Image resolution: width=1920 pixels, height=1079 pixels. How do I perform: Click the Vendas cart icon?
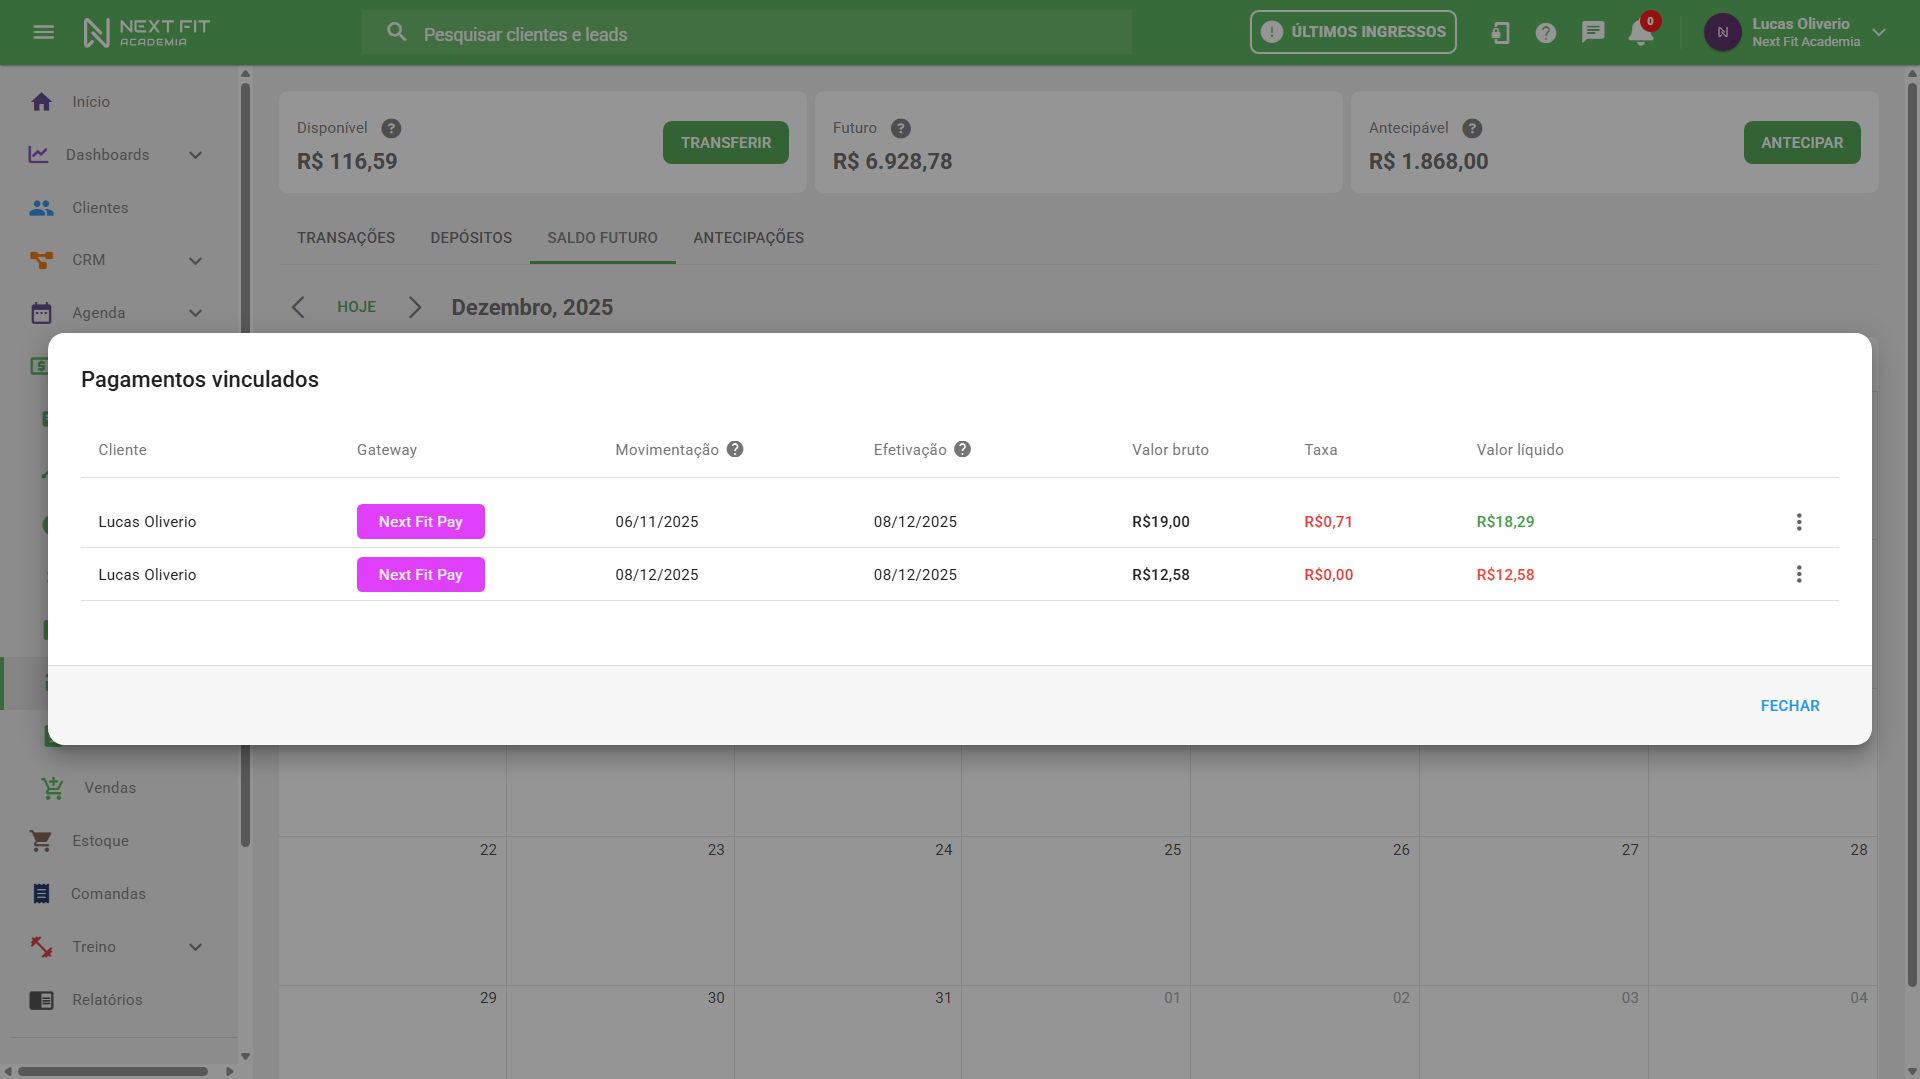tap(53, 788)
